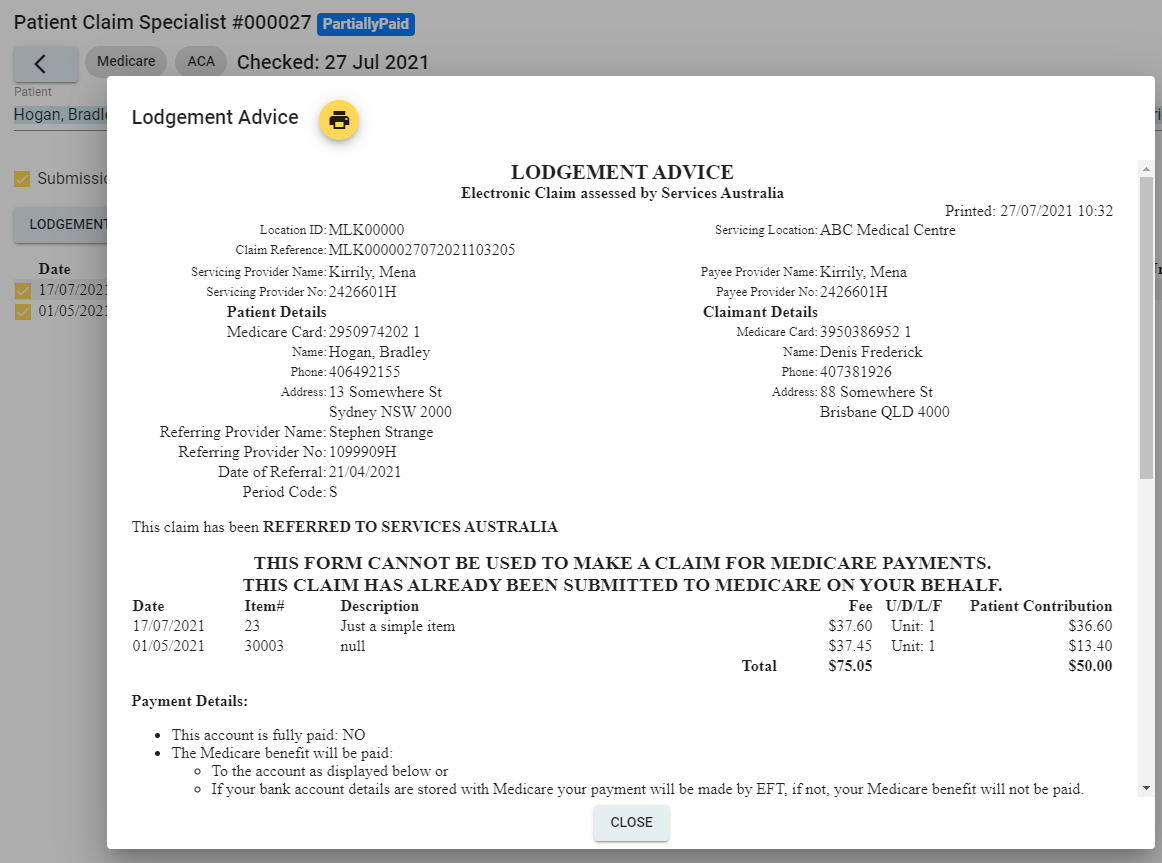This screenshot has height=863, width=1162.
Task: Click the yellow print icon
Action: (339, 119)
